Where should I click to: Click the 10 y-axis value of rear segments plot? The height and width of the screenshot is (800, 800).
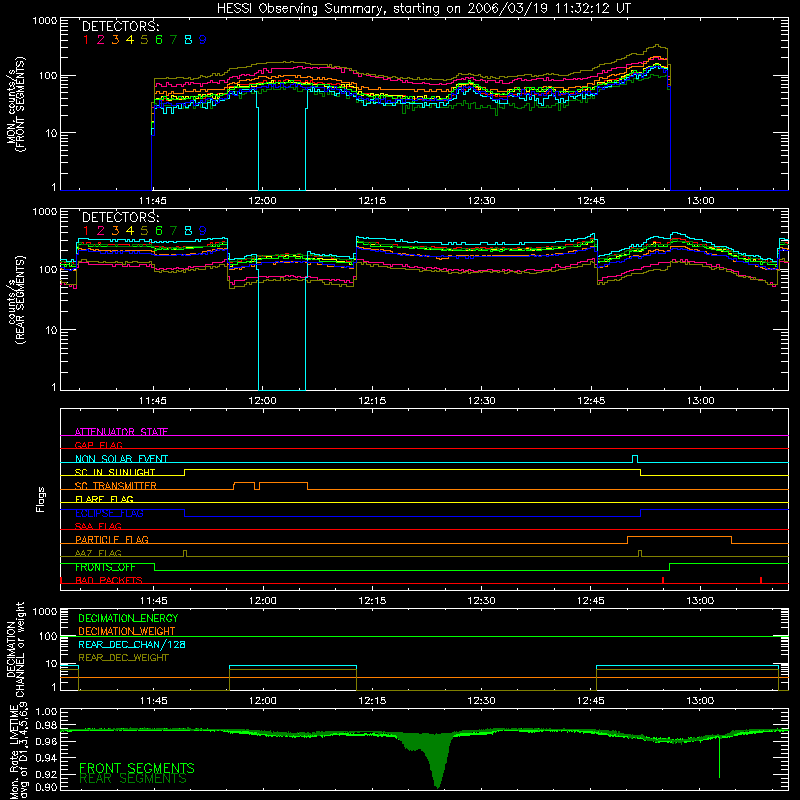coord(51,330)
